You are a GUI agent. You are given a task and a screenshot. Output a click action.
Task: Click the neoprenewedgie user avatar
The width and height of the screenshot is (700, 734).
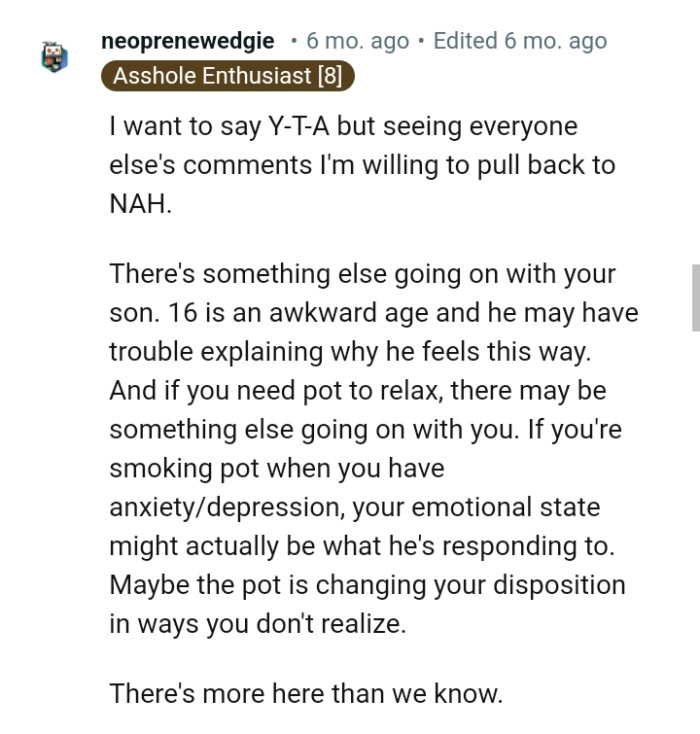[x=55, y=57]
